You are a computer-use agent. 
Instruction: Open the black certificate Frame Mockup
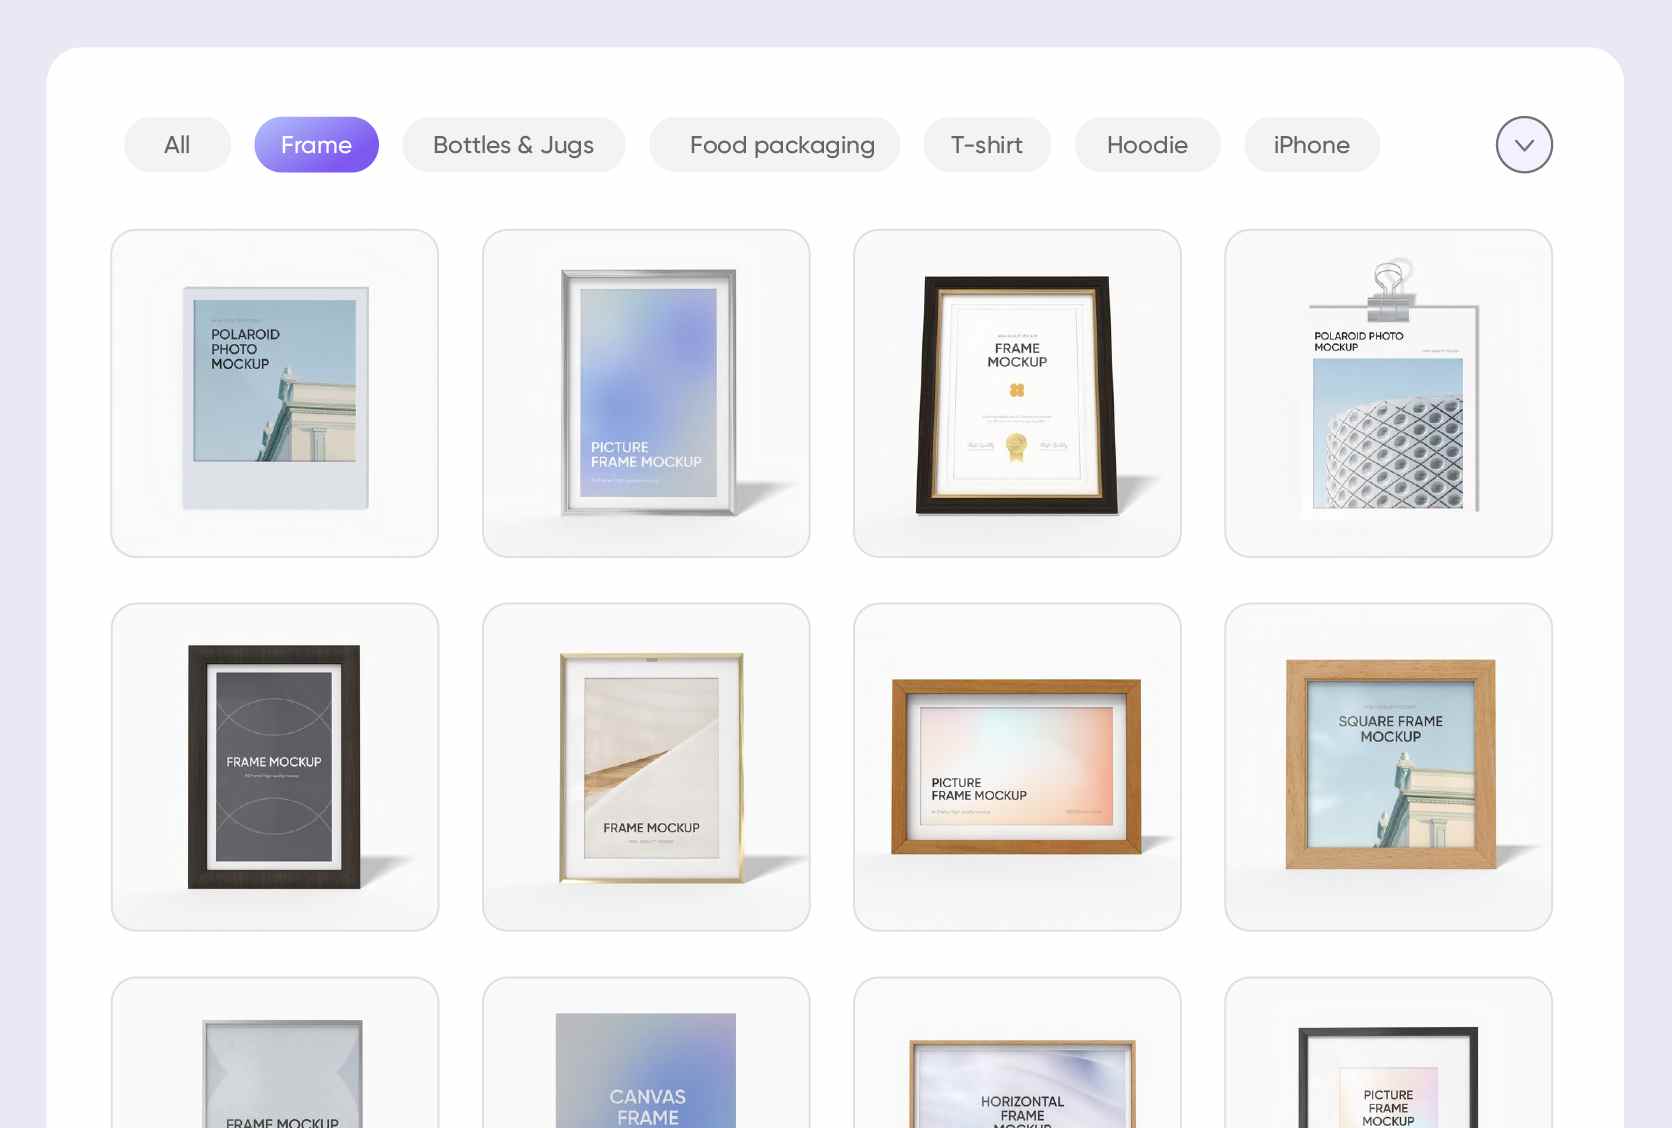click(x=1017, y=394)
